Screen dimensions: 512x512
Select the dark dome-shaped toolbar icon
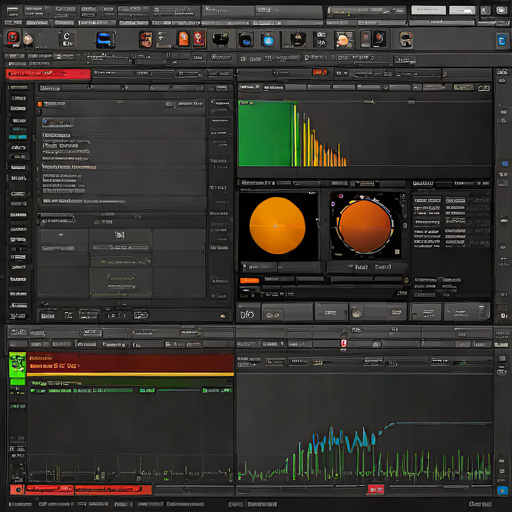pos(298,39)
